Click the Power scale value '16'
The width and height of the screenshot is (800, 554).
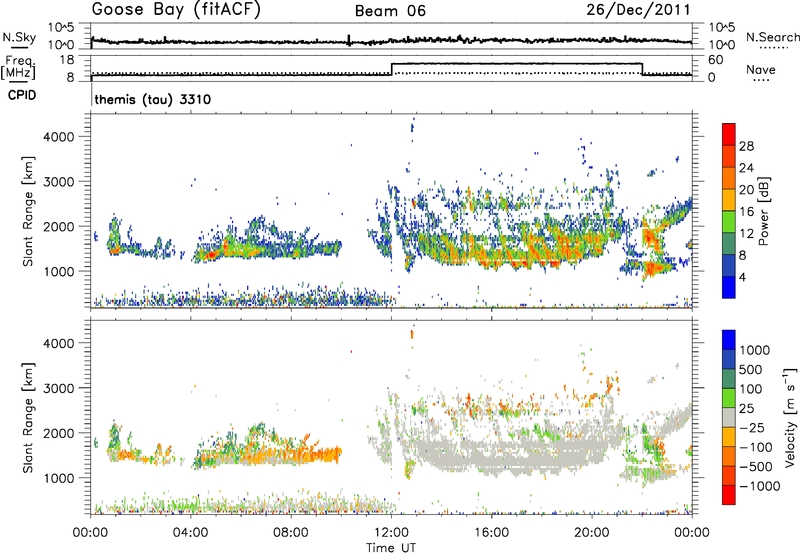point(746,212)
